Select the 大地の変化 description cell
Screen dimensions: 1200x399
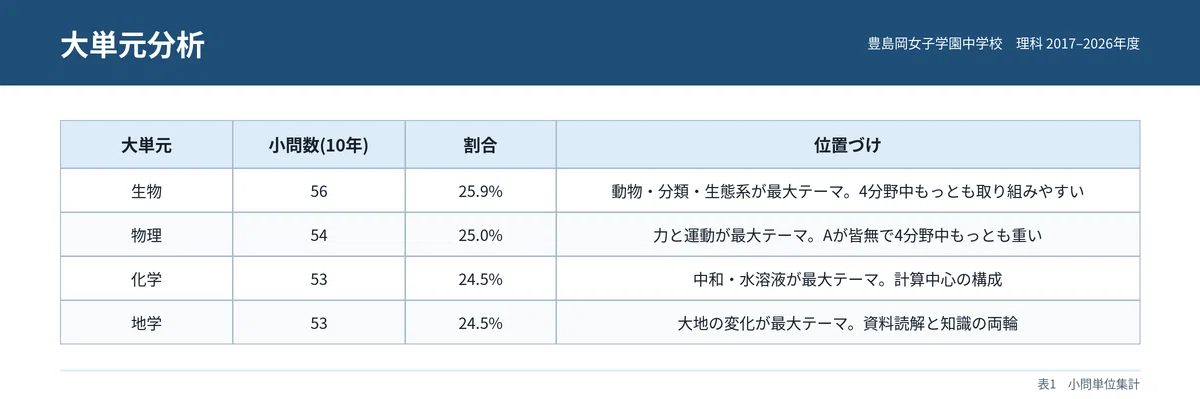[848, 322]
